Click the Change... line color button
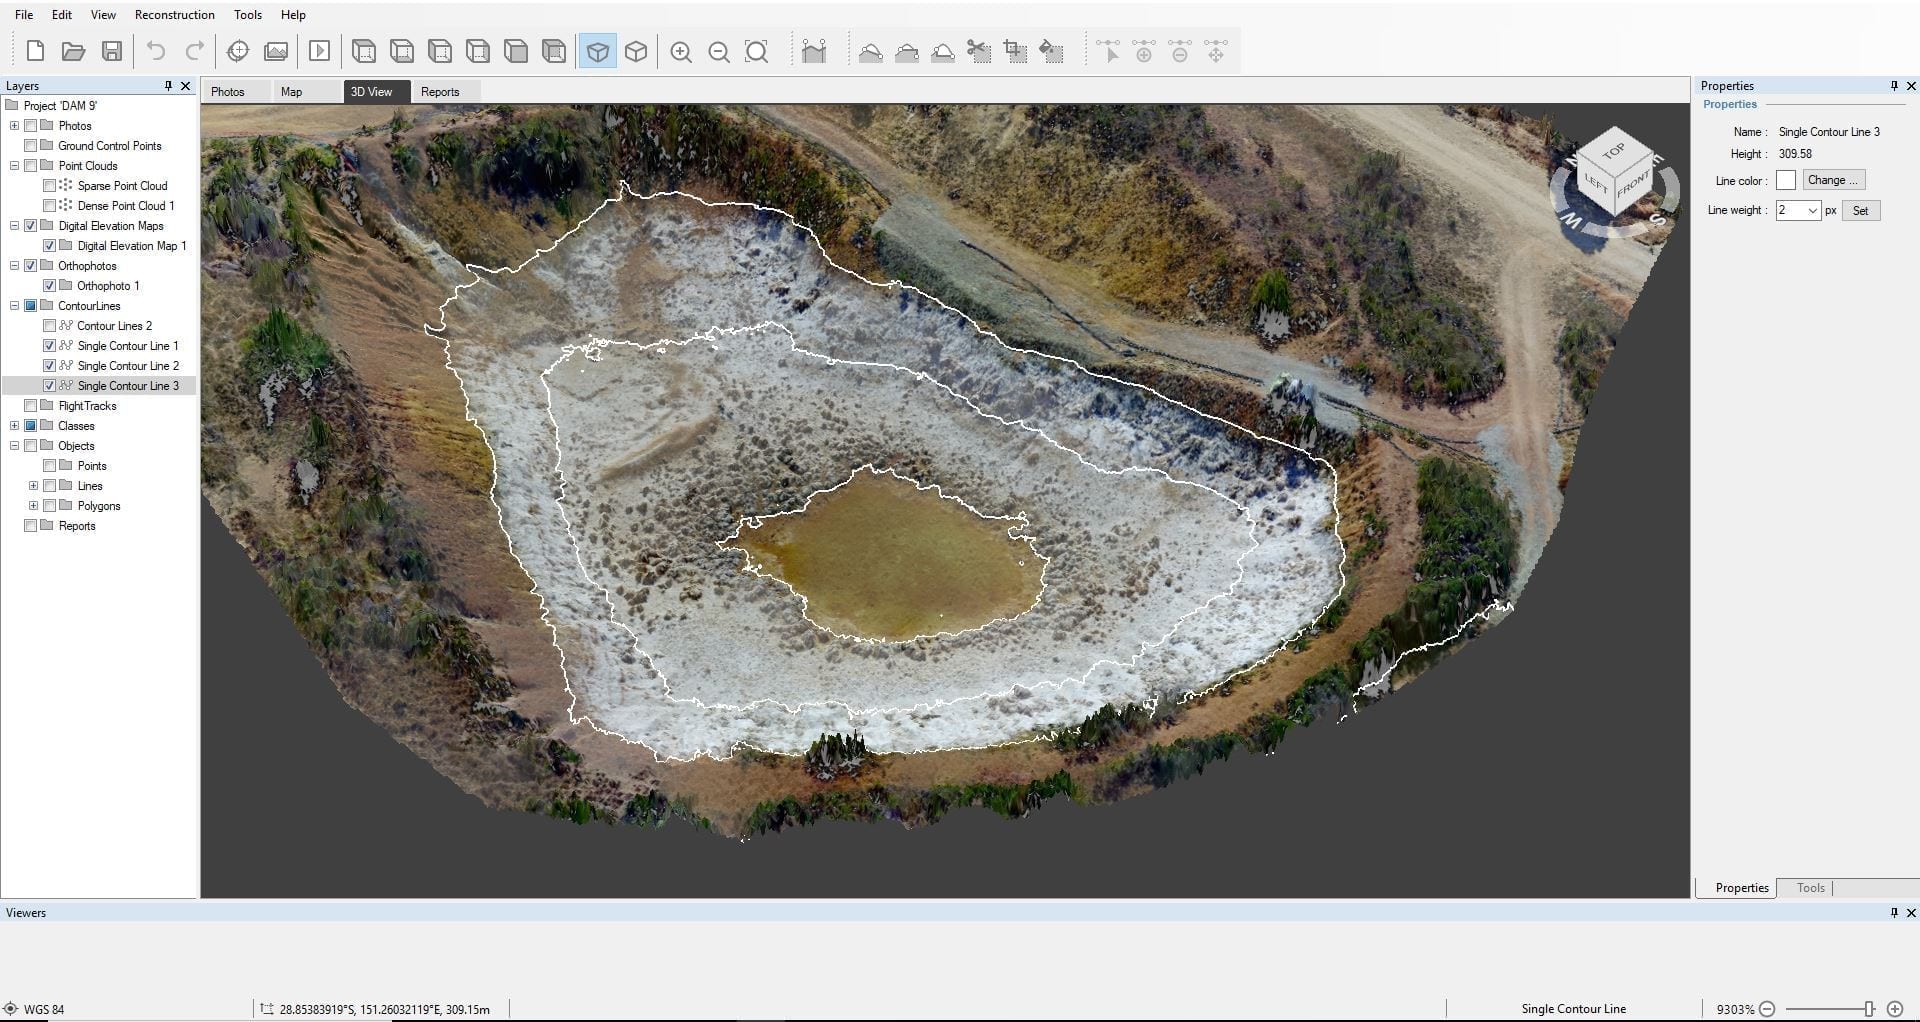This screenshot has height=1022, width=1920. [1833, 181]
